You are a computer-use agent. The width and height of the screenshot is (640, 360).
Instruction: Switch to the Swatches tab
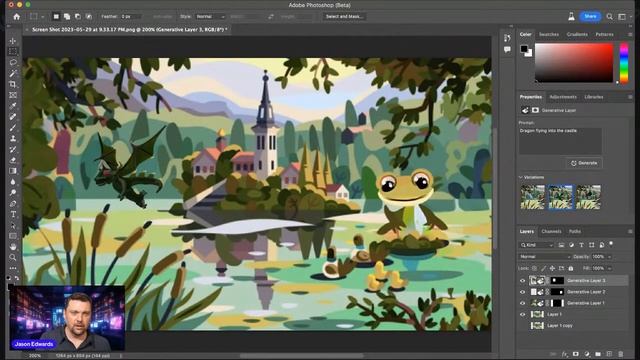(549, 35)
